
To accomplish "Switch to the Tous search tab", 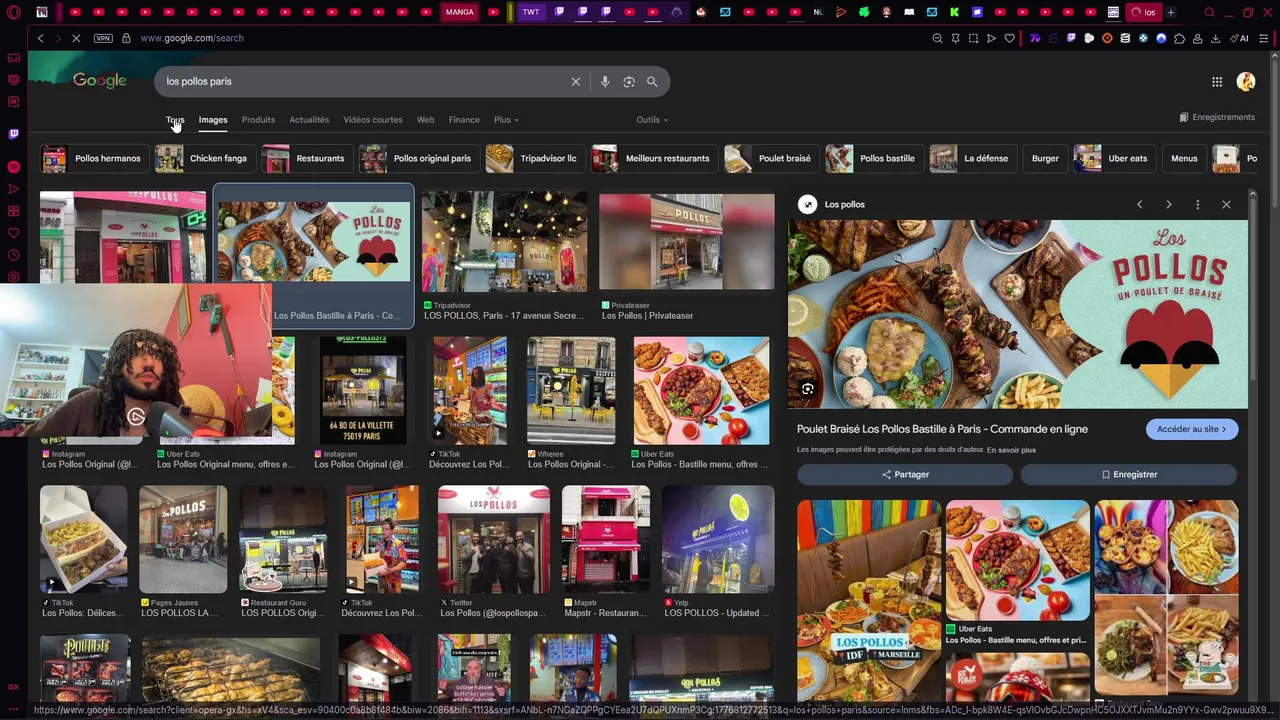I will 175,120.
